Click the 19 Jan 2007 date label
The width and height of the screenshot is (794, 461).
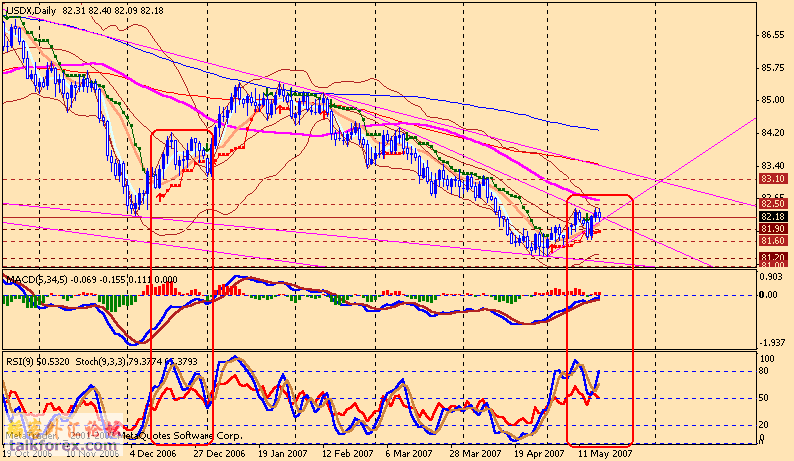coord(283,453)
